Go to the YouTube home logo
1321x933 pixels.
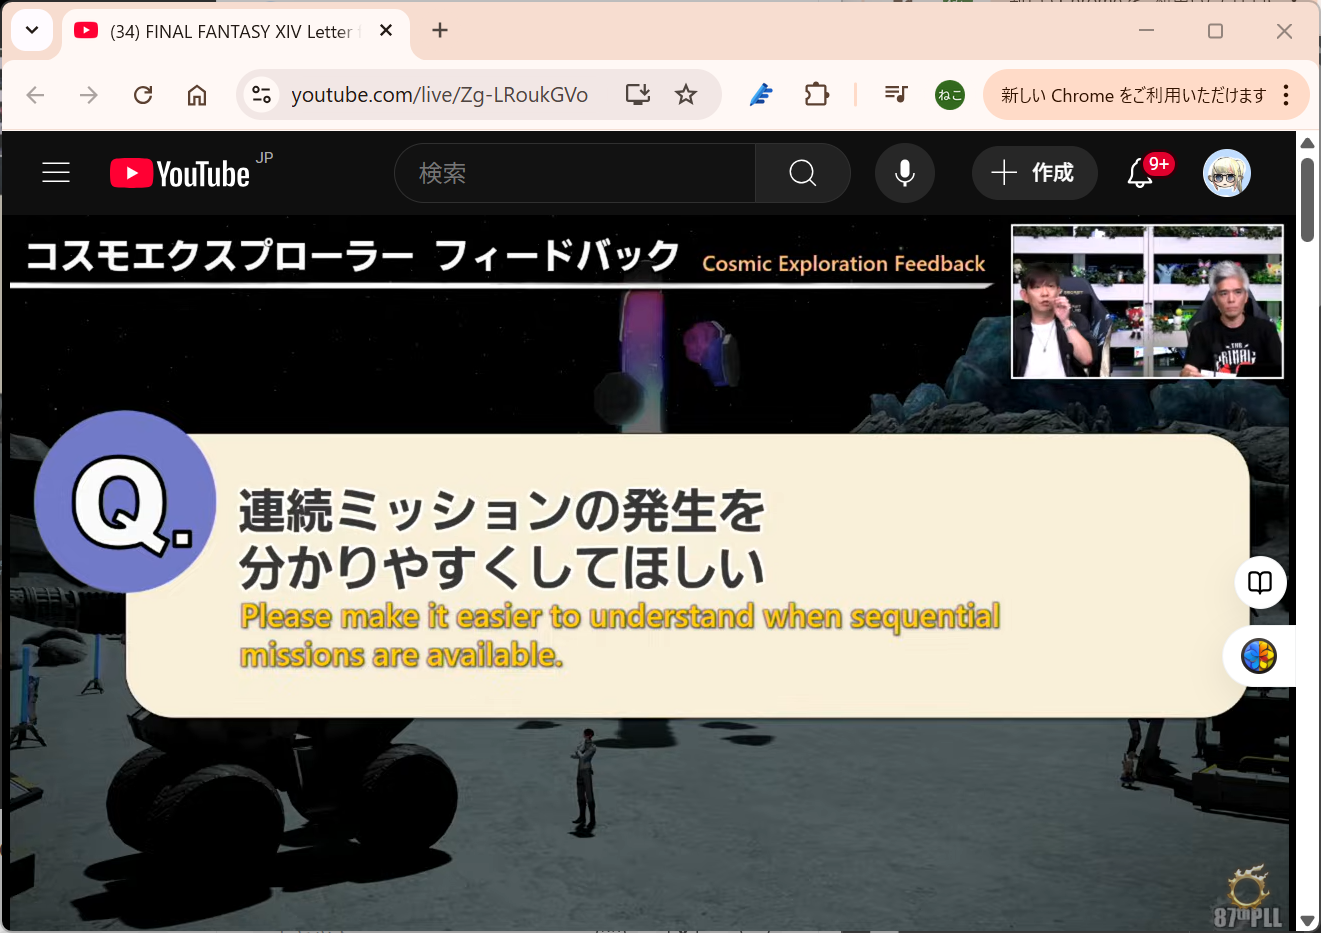pyautogui.click(x=180, y=173)
